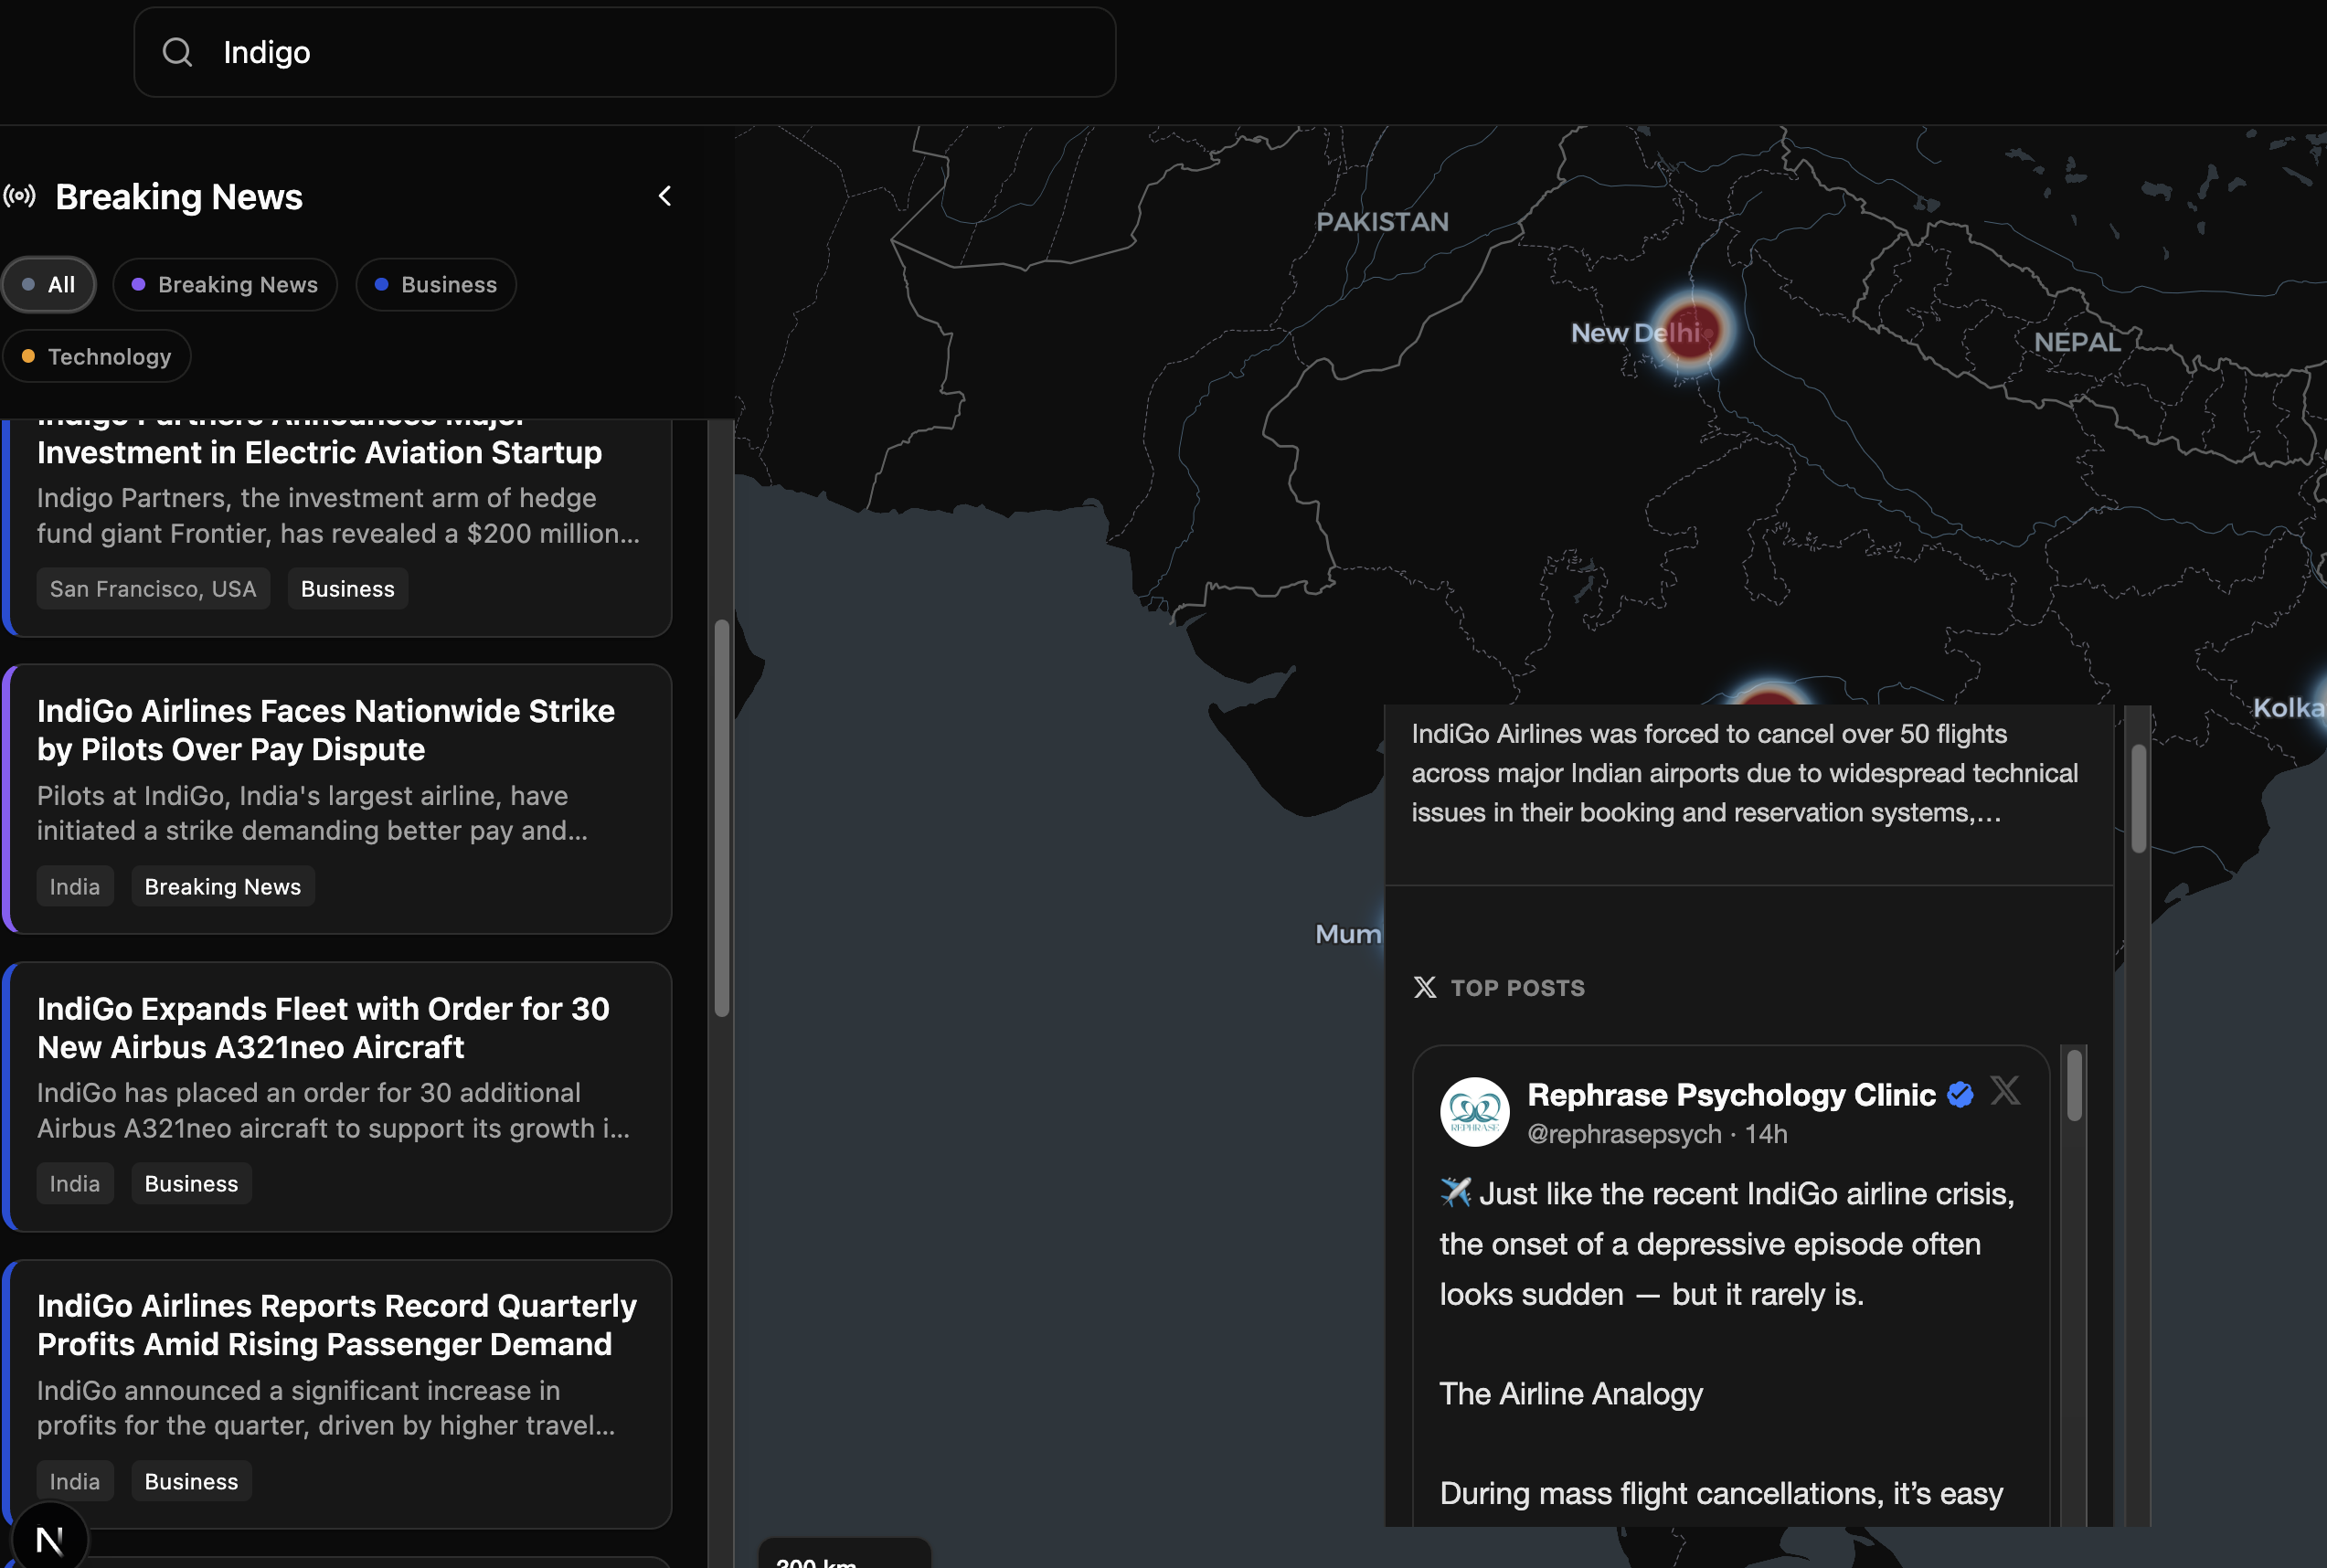Viewport: 2327px width, 1568px height.
Task: Click the popup panel scrollbar thumb
Action: click(2138, 798)
